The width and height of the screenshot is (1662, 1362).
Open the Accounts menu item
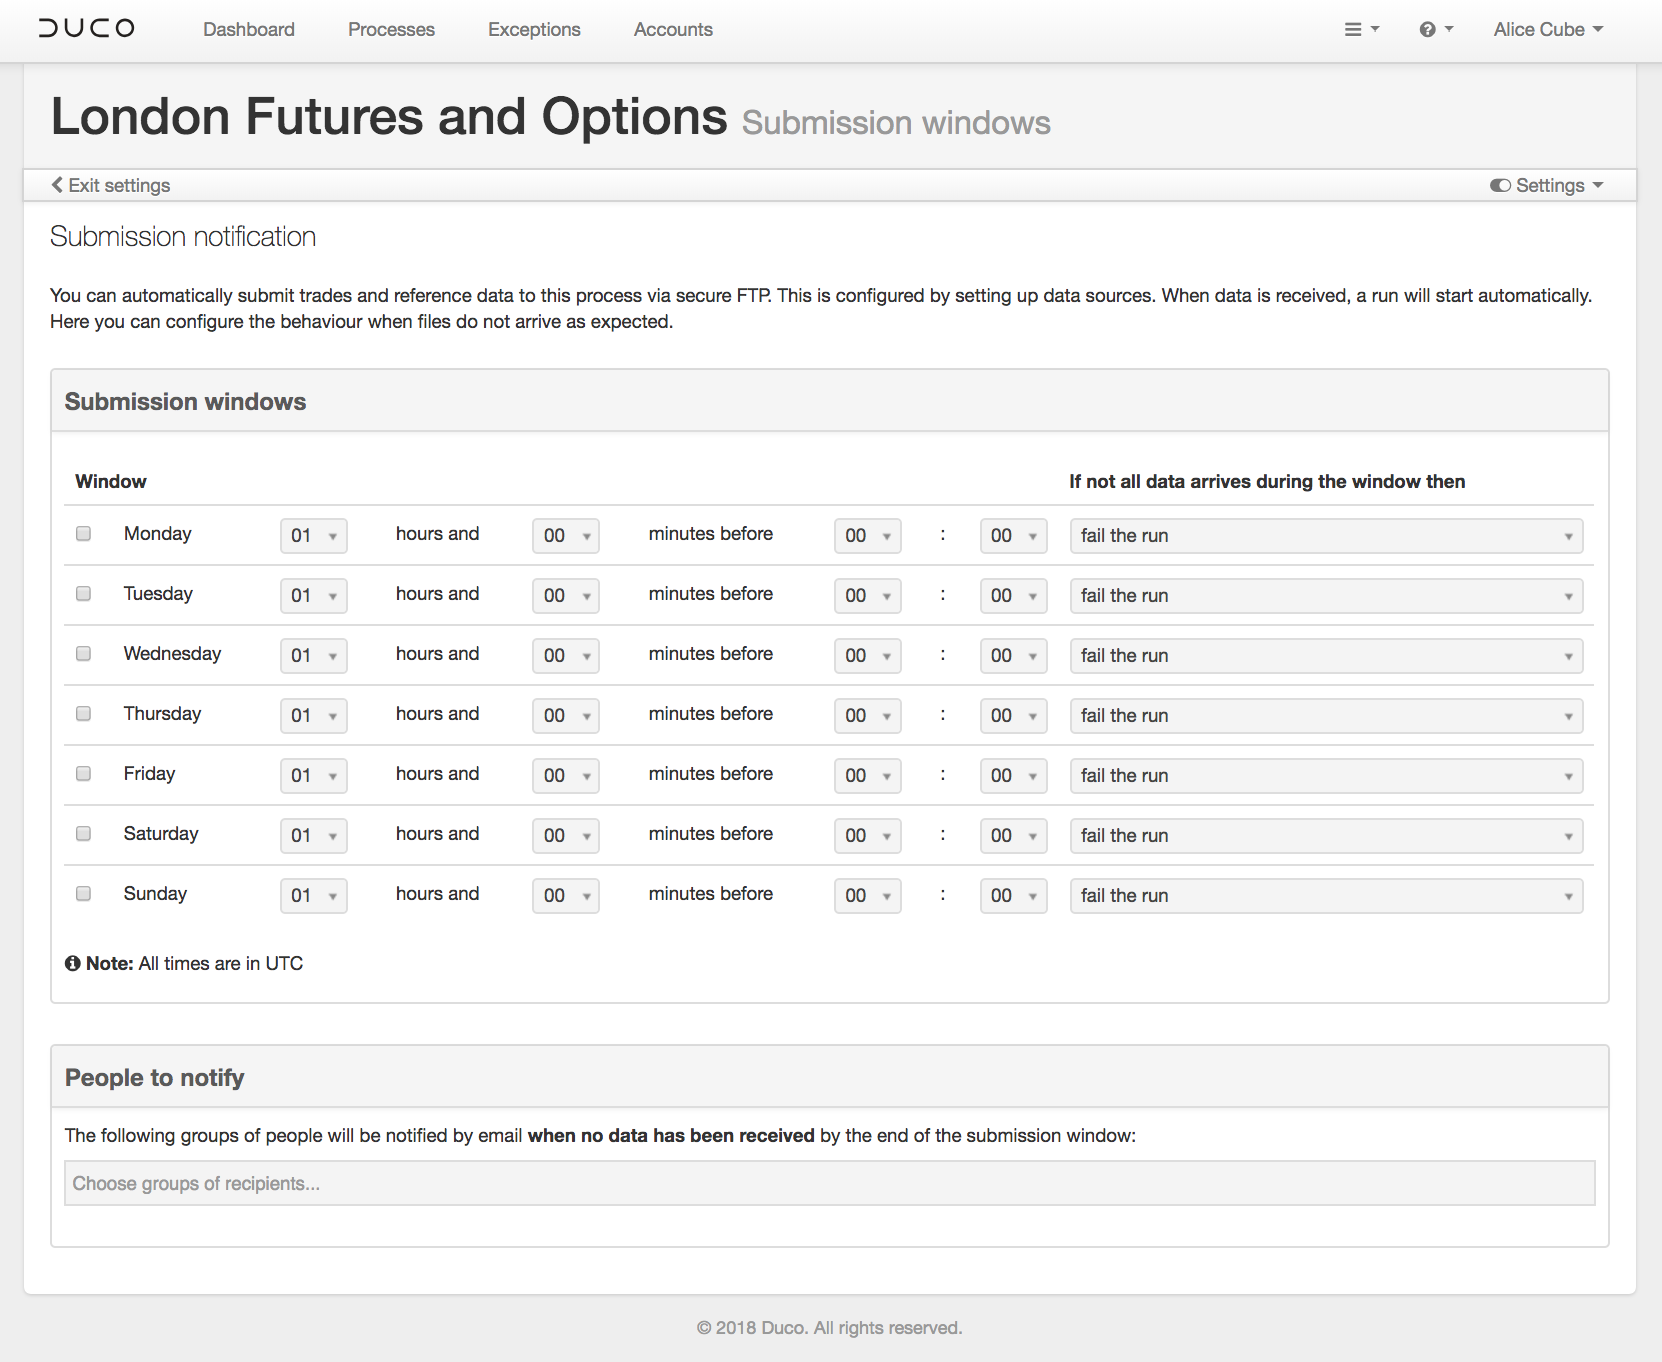pos(673,30)
